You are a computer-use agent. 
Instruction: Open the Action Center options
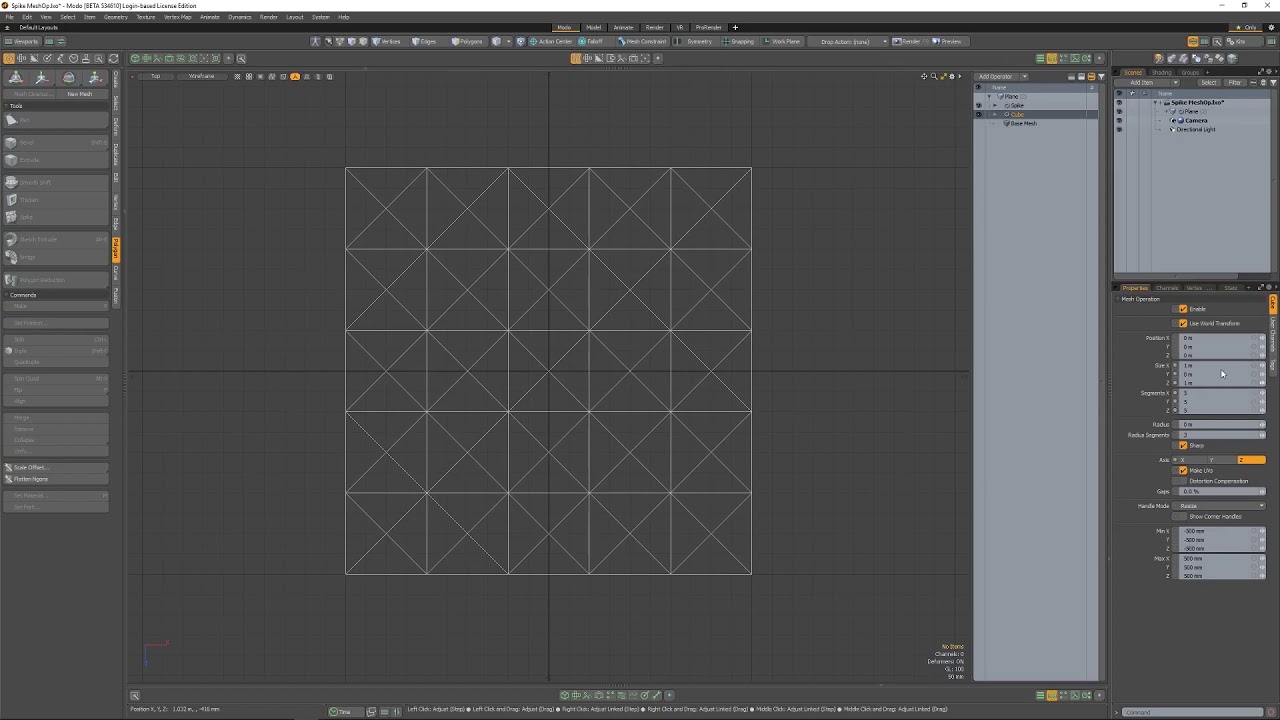(551, 41)
